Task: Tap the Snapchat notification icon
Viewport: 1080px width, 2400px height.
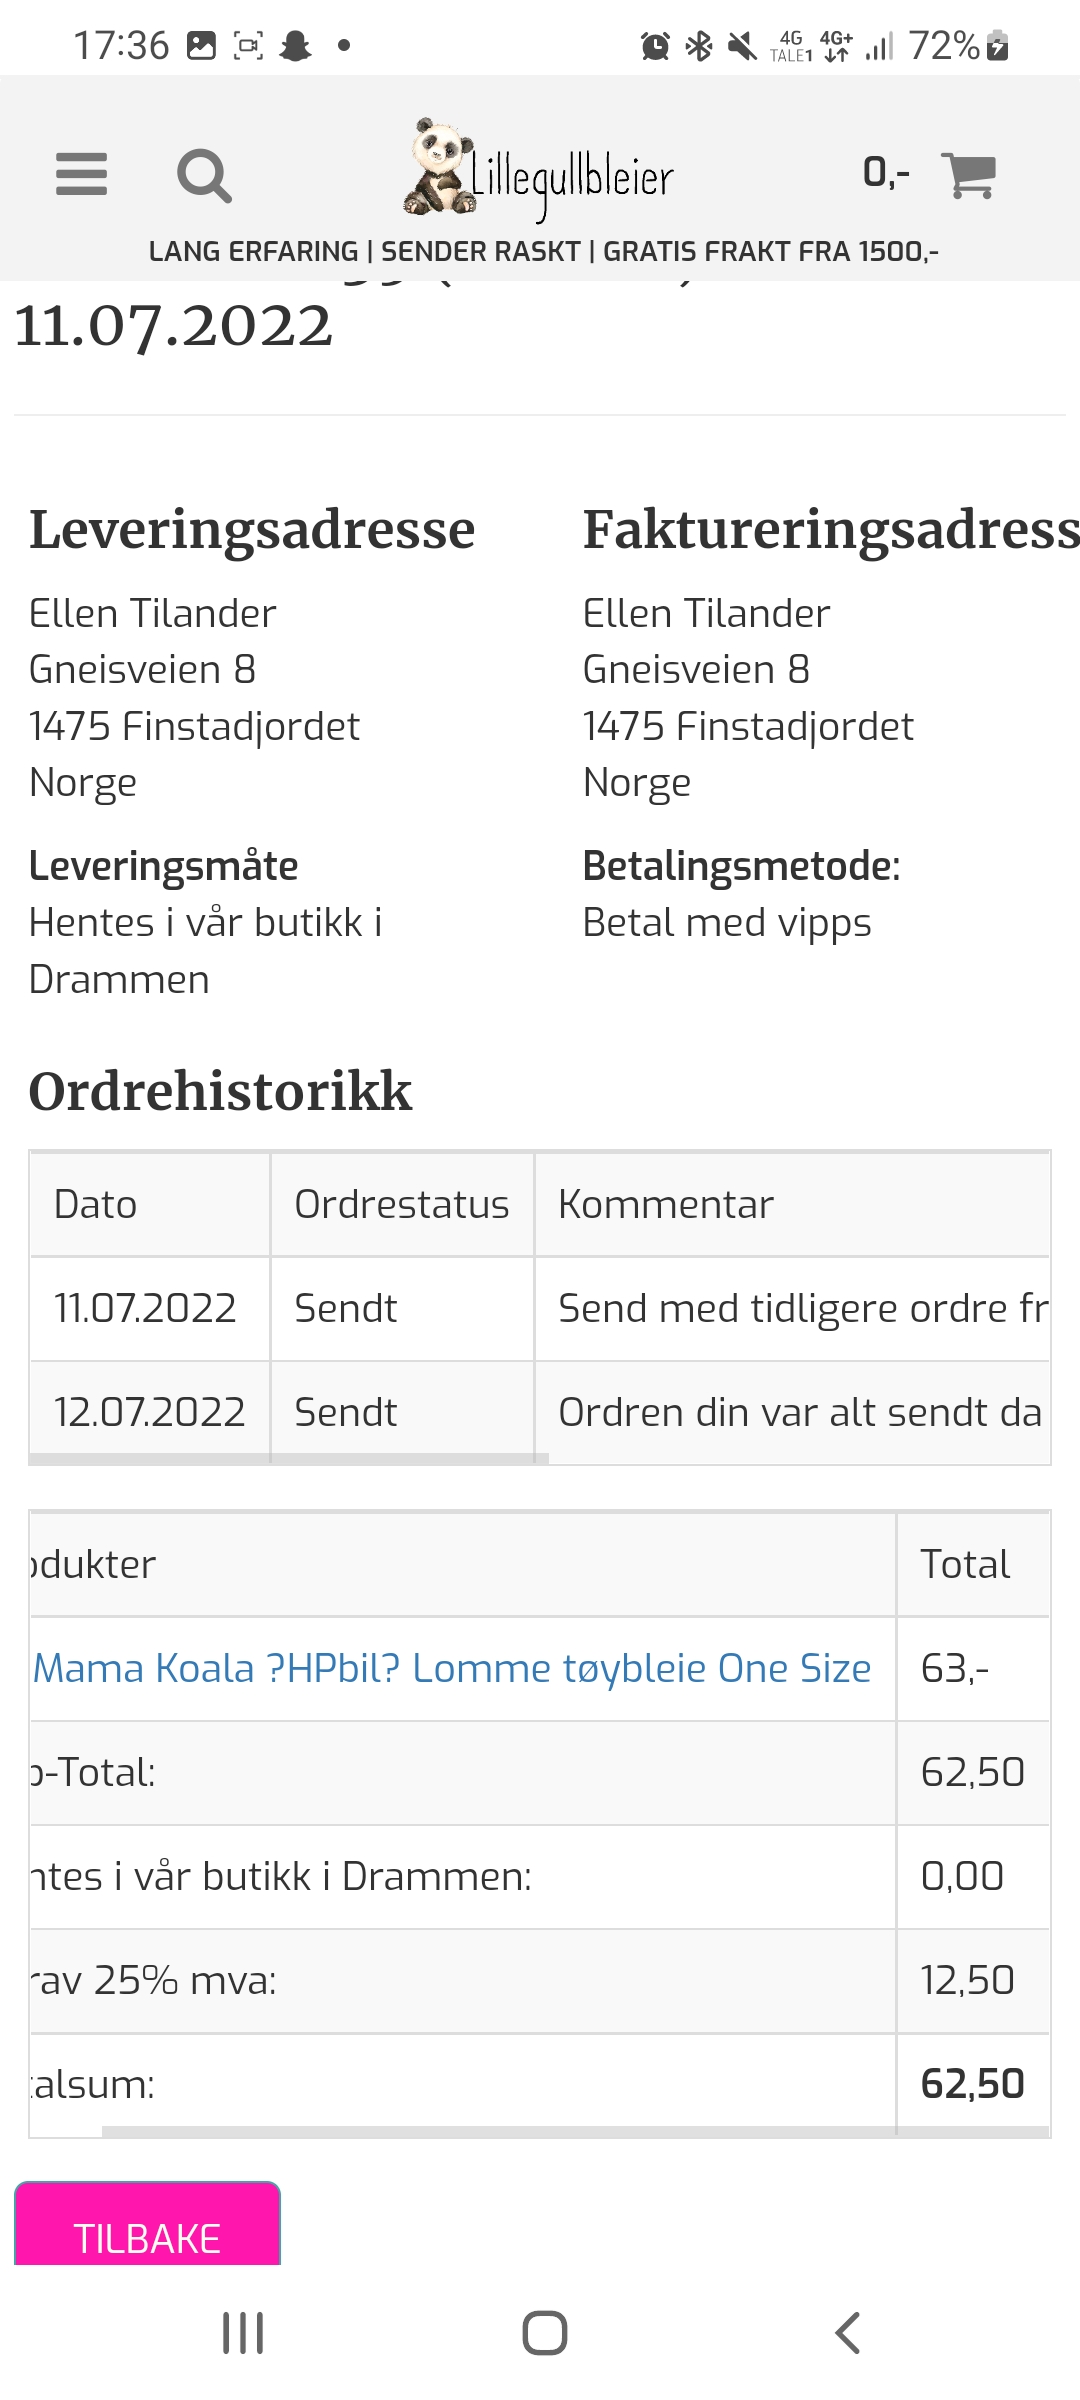Action: point(295,46)
